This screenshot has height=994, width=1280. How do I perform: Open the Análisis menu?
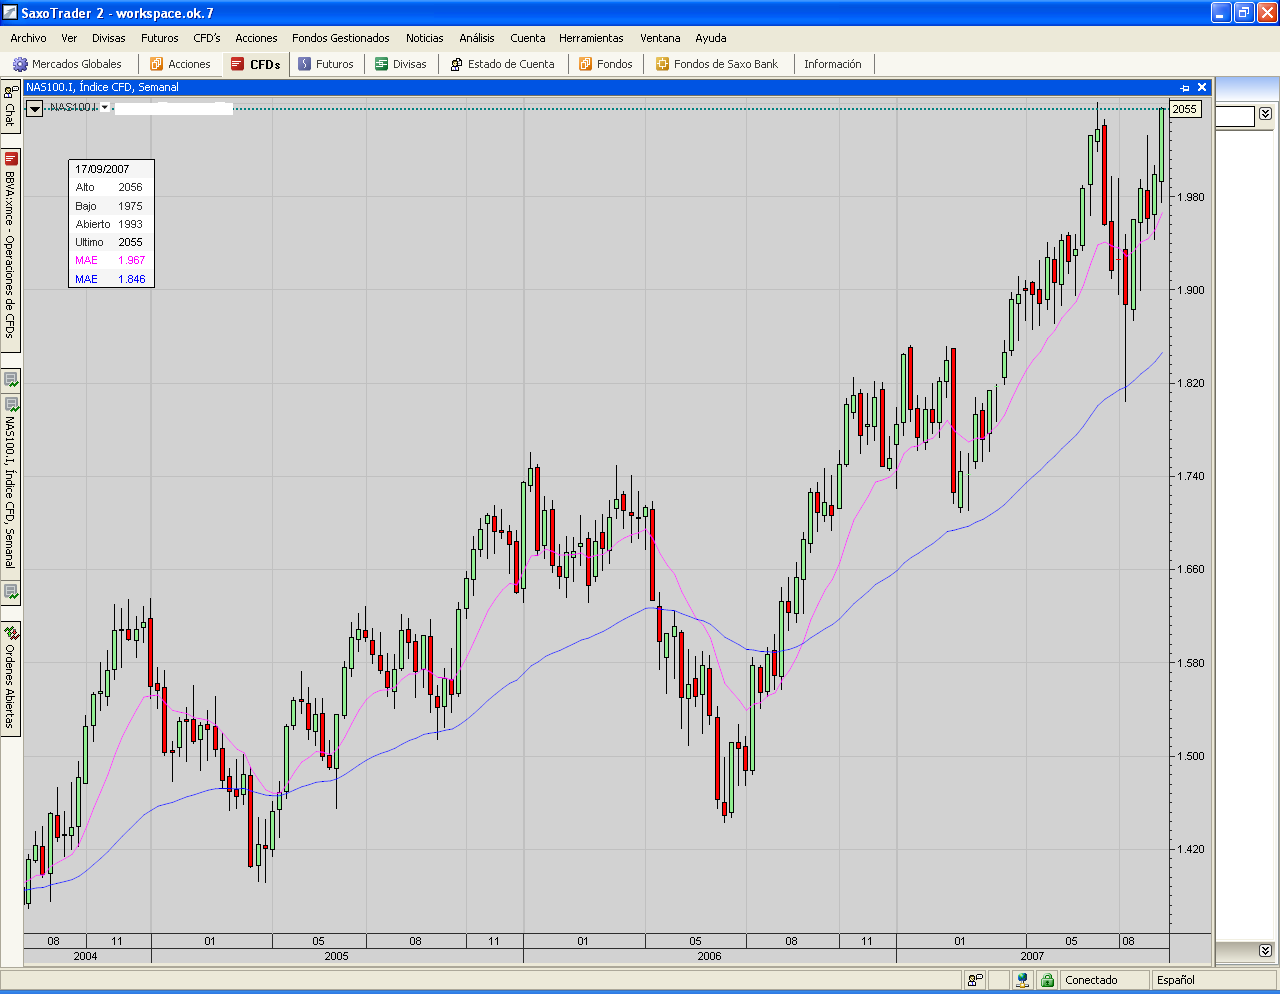pos(476,38)
